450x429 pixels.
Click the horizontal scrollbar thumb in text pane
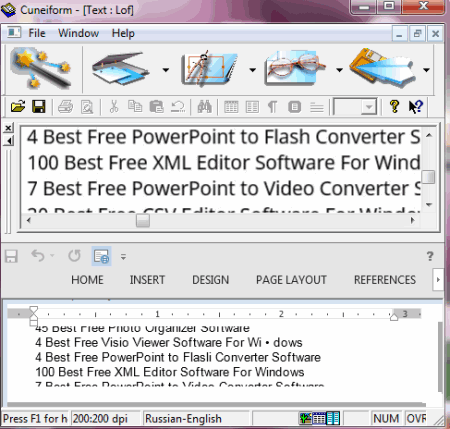tap(143, 221)
